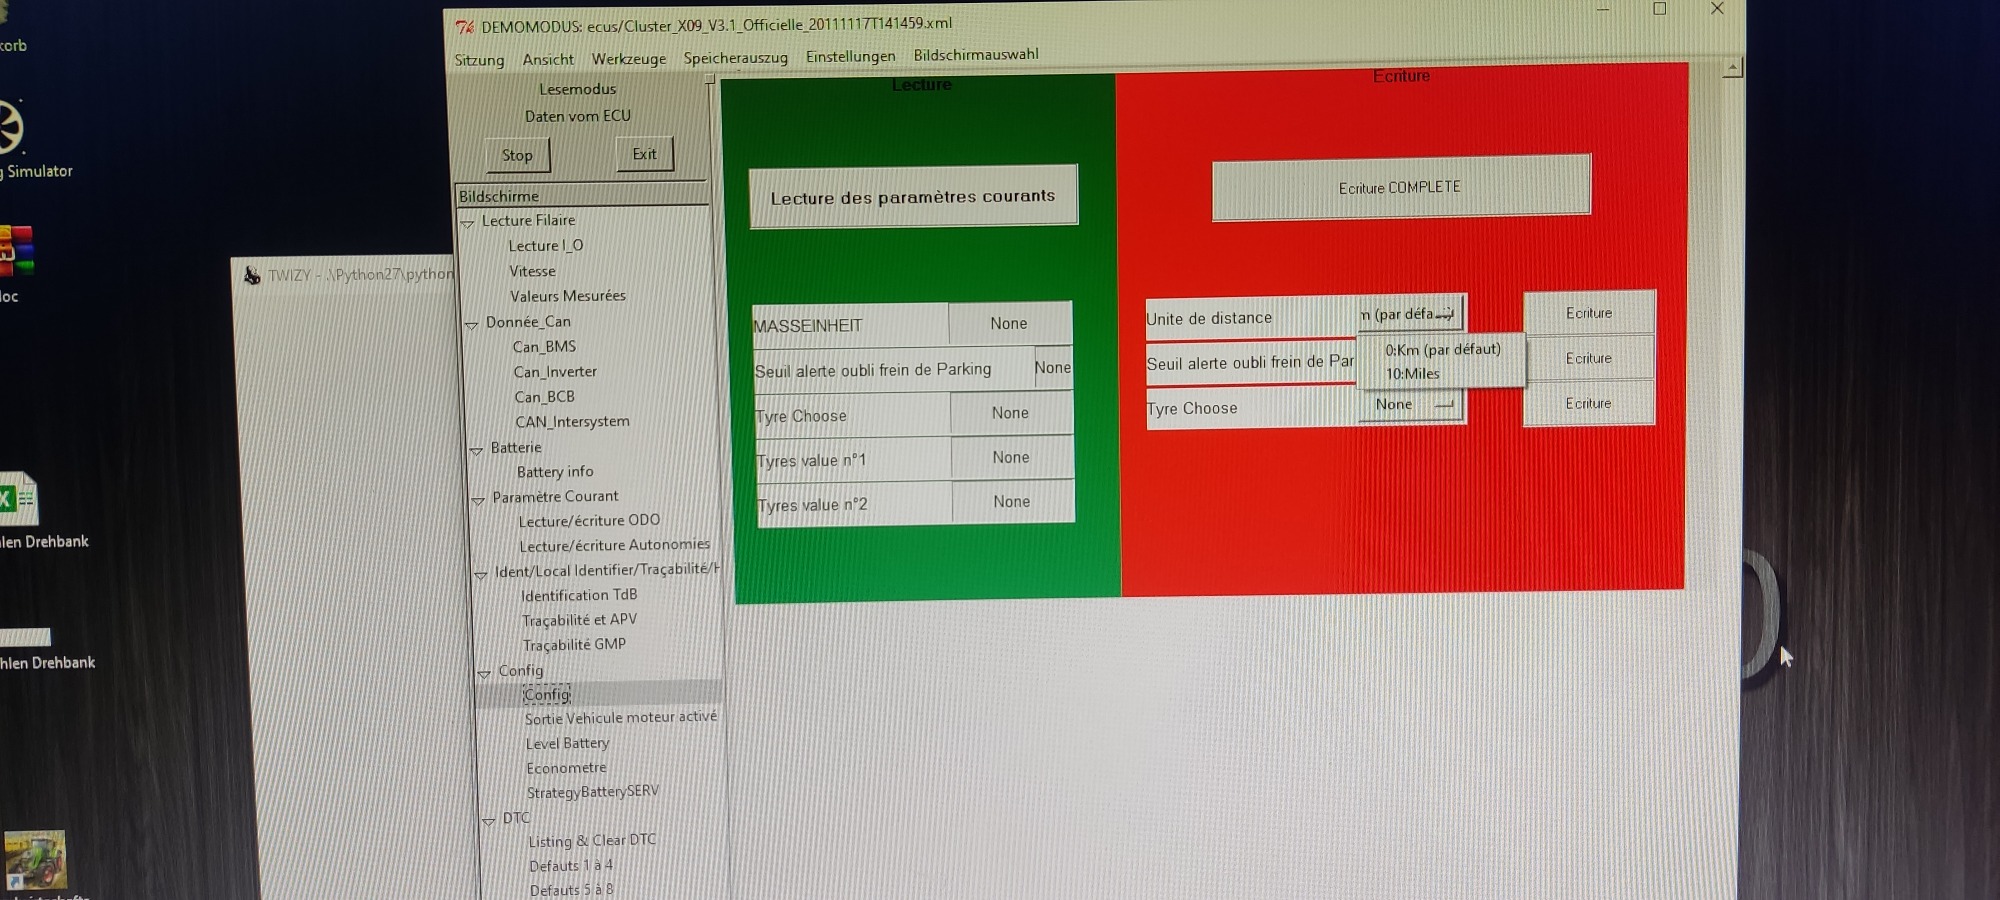Open the Werkzeuge menu
Screen dimensions: 2000x900
pos(628,59)
